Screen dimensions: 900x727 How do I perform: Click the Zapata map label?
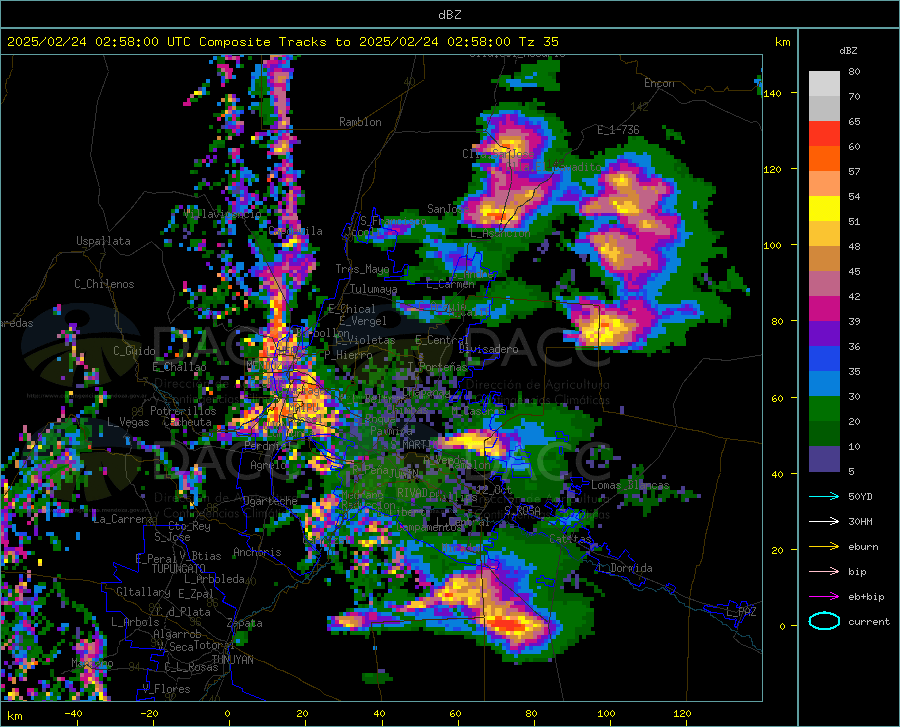click(x=245, y=623)
